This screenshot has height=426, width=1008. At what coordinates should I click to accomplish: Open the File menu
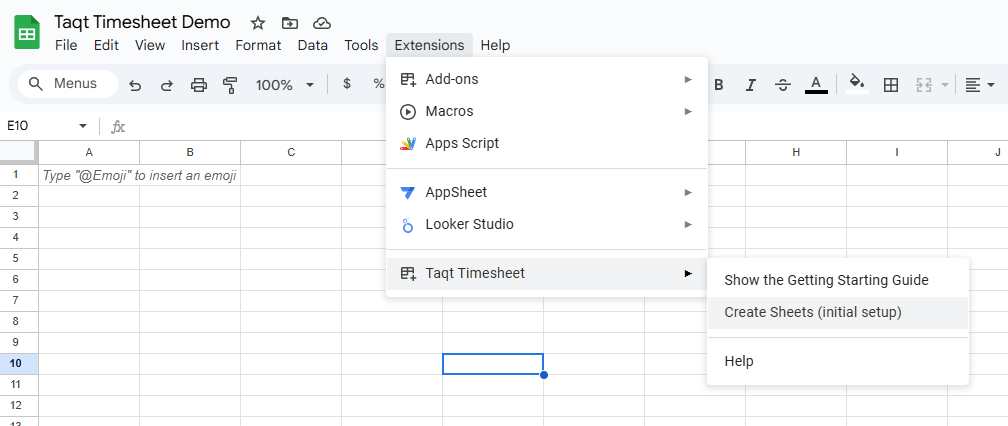[x=66, y=45]
